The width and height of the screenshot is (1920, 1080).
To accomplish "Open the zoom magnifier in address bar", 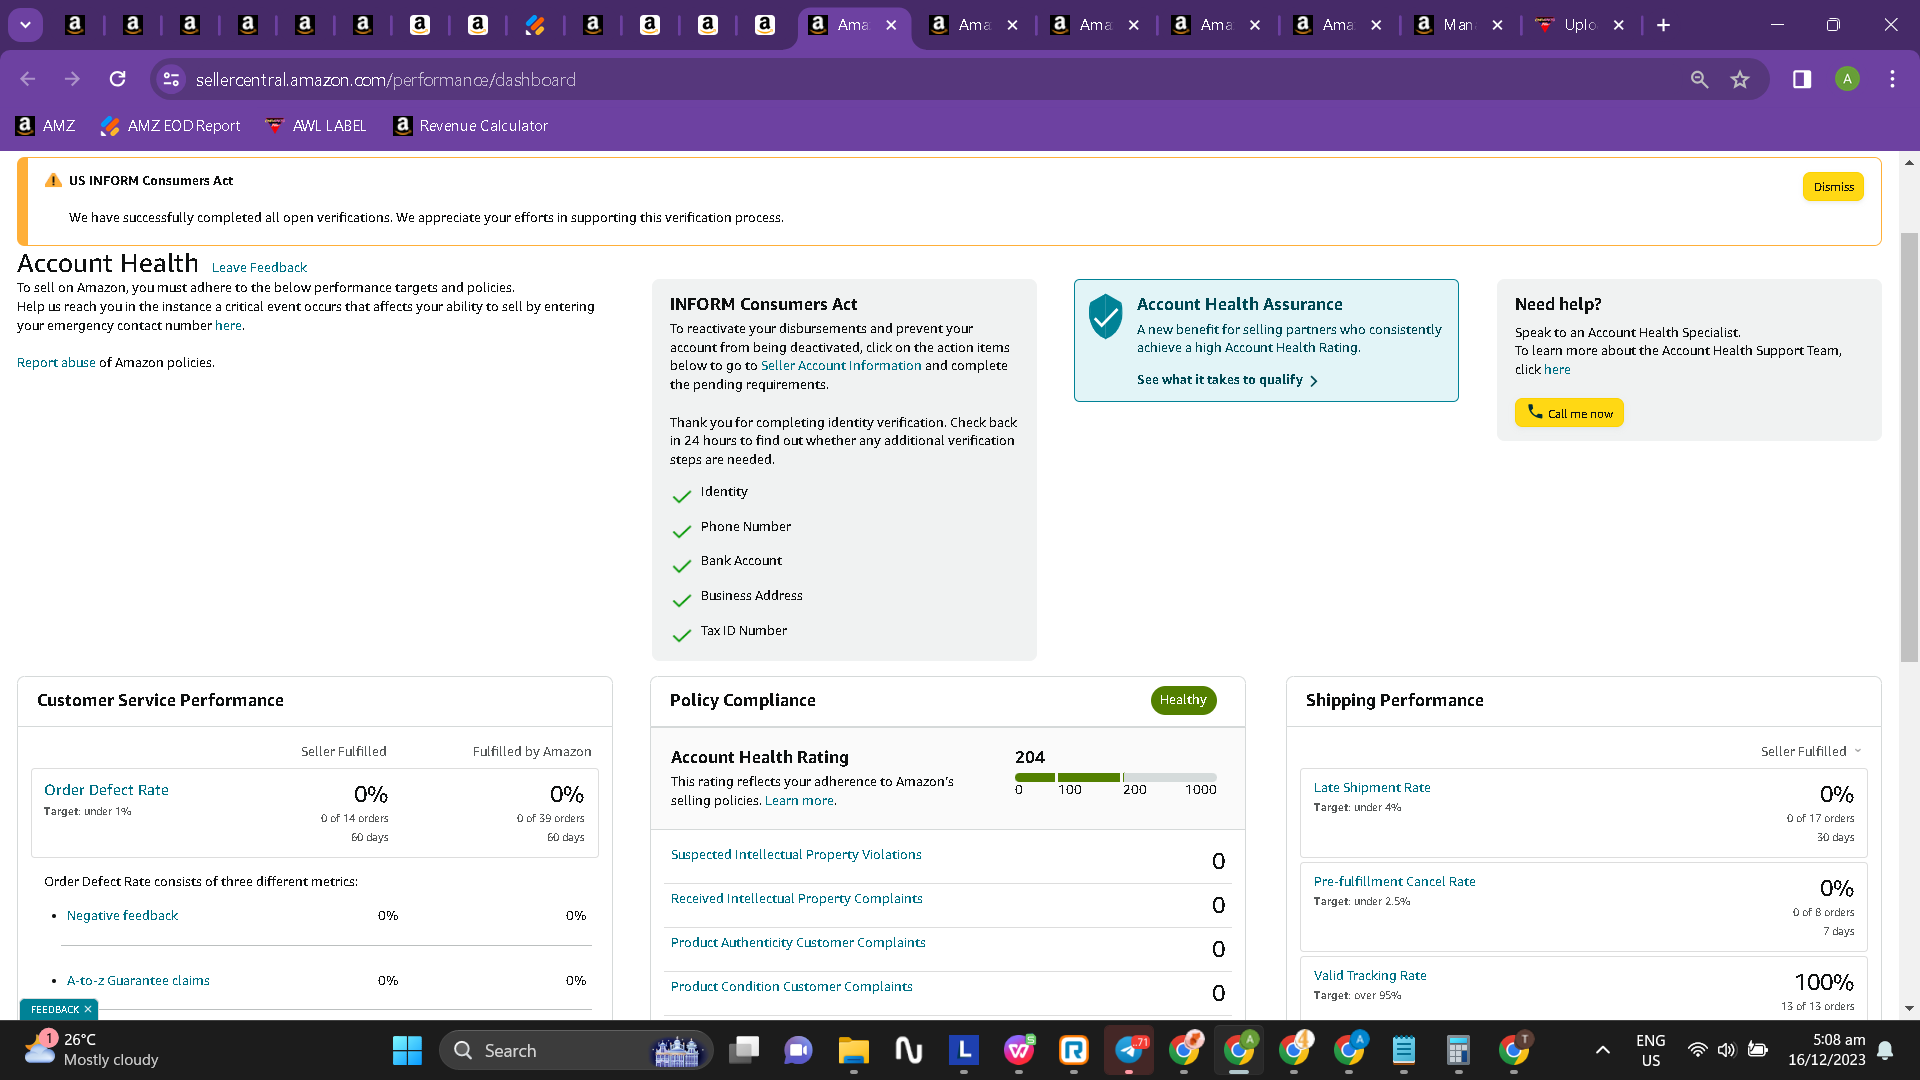I will coord(1699,79).
